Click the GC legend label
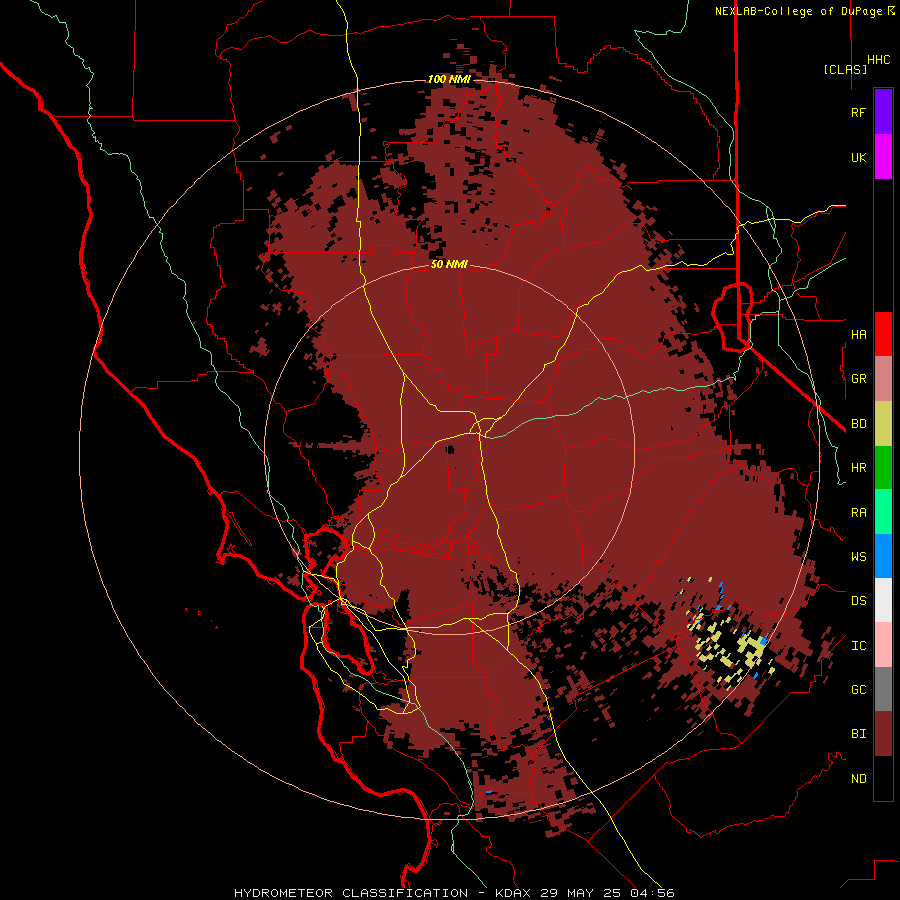The image size is (900, 900). click(858, 690)
